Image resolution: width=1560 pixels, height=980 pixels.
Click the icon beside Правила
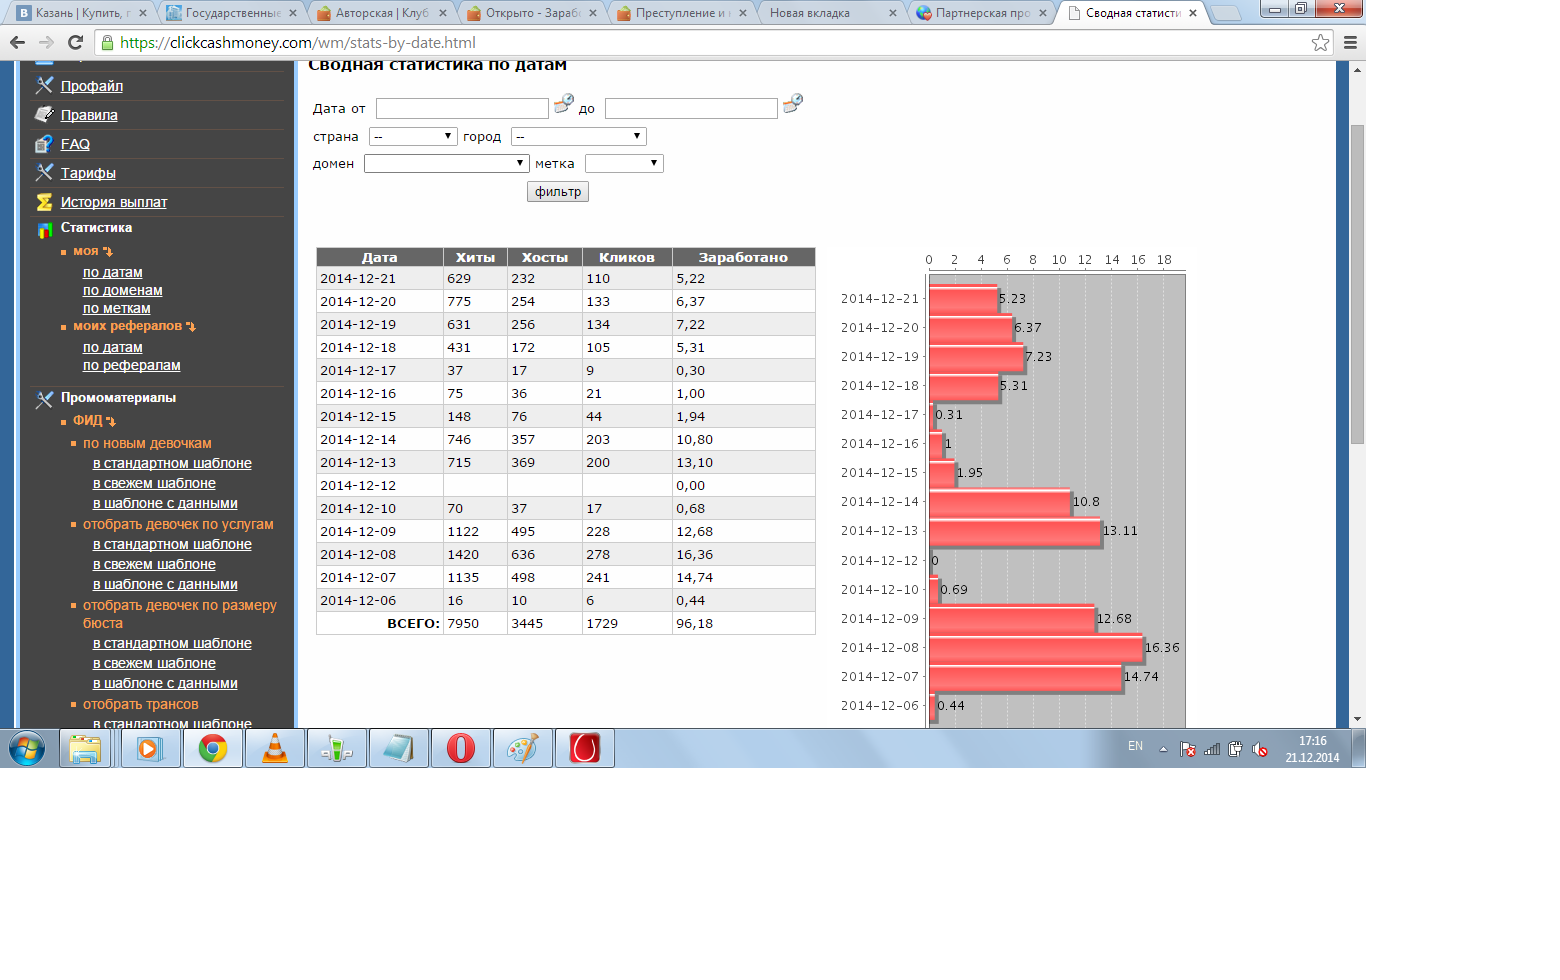pyautogui.click(x=44, y=114)
